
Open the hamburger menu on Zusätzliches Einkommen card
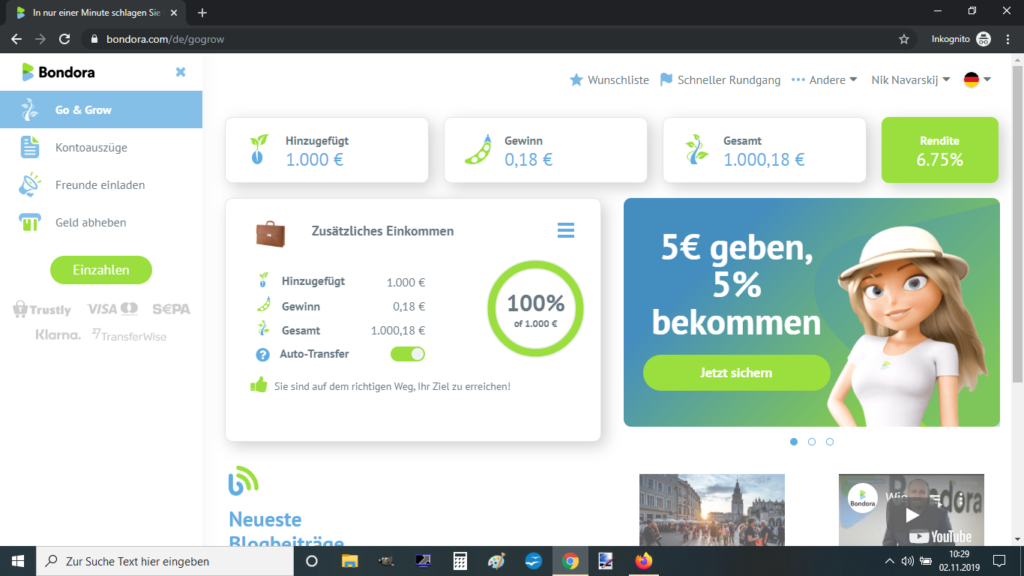(x=566, y=231)
